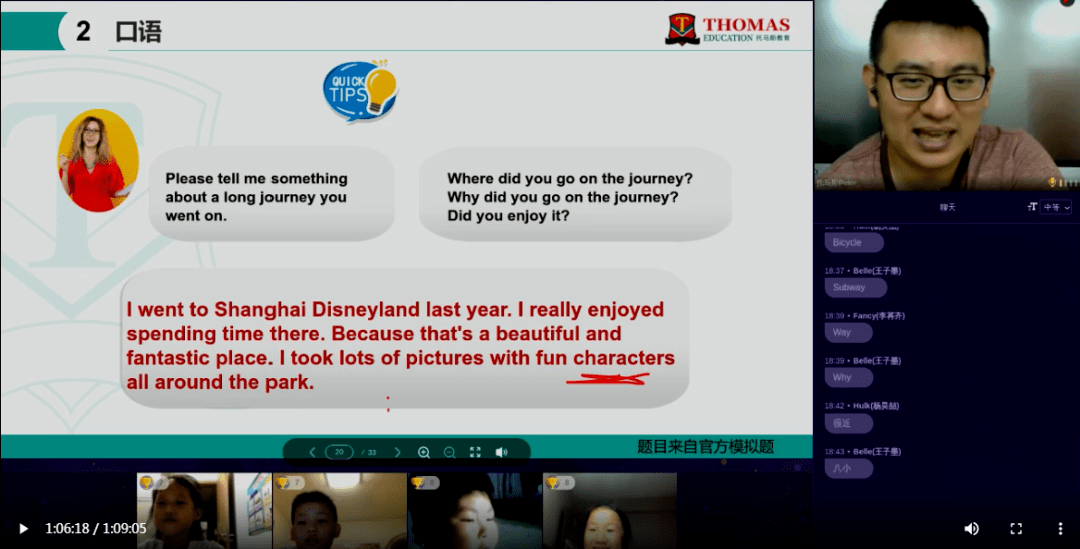Go to the next slide arrow
The height and width of the screenshot is (549, 1080).
click(x=397, y=452)
